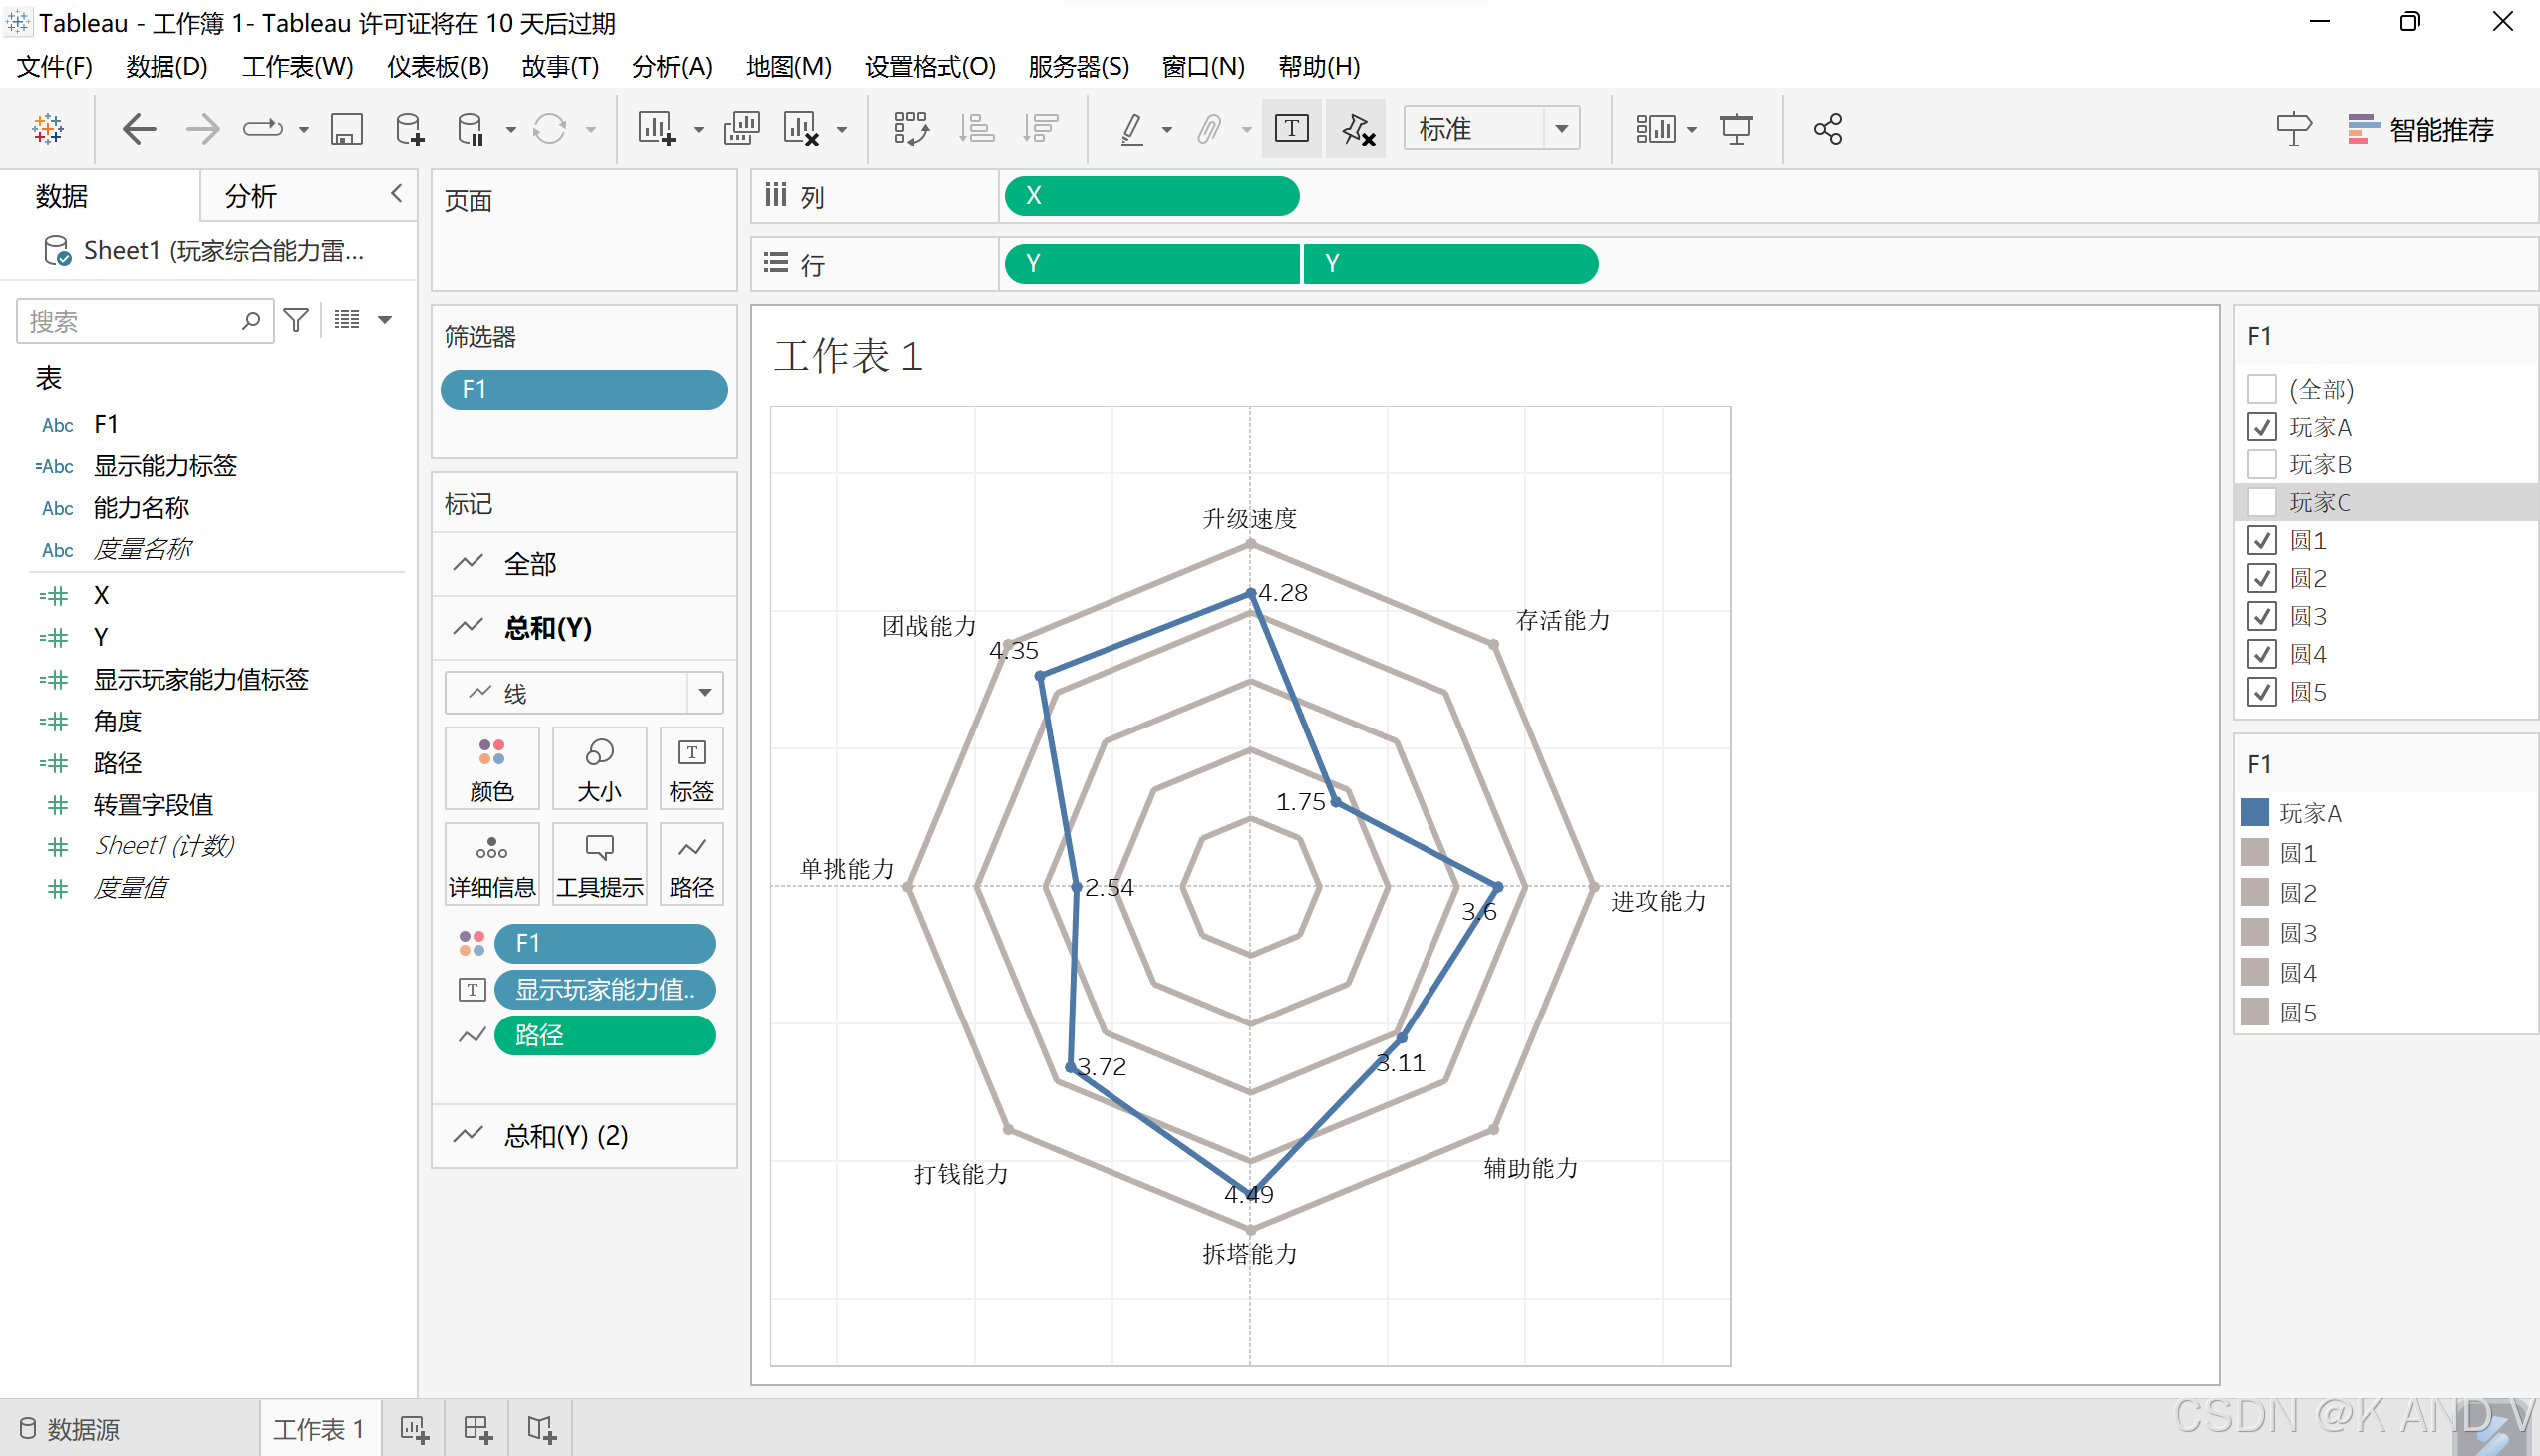
Task: Click the undo back arrow icon
Action: click(139, 129)
